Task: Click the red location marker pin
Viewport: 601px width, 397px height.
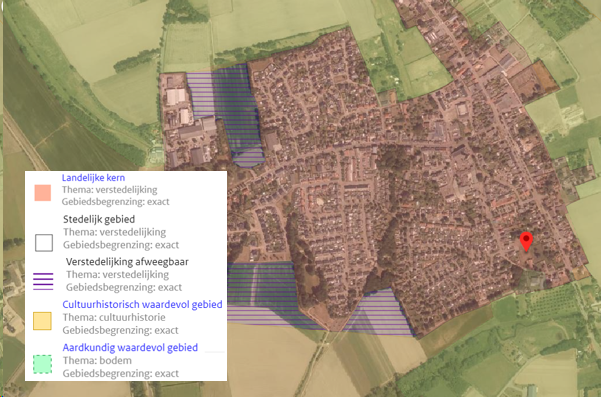Action: tap(526, 241)
